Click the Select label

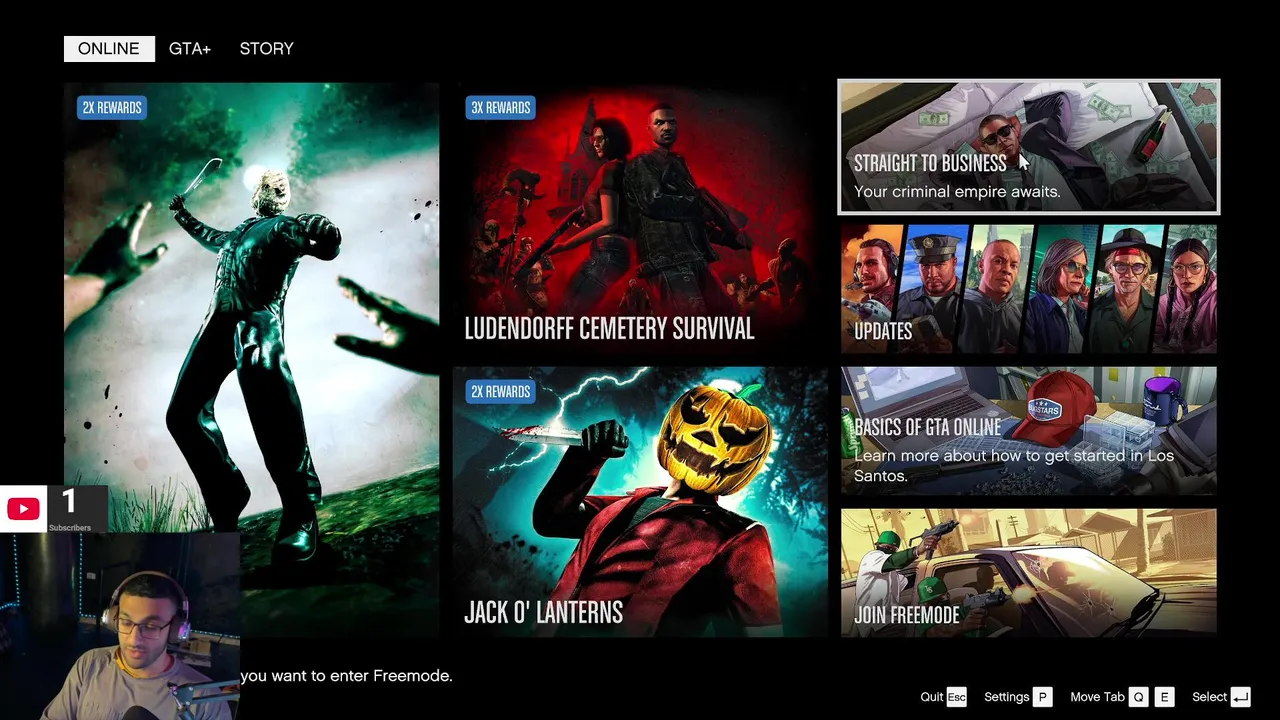1209,697
